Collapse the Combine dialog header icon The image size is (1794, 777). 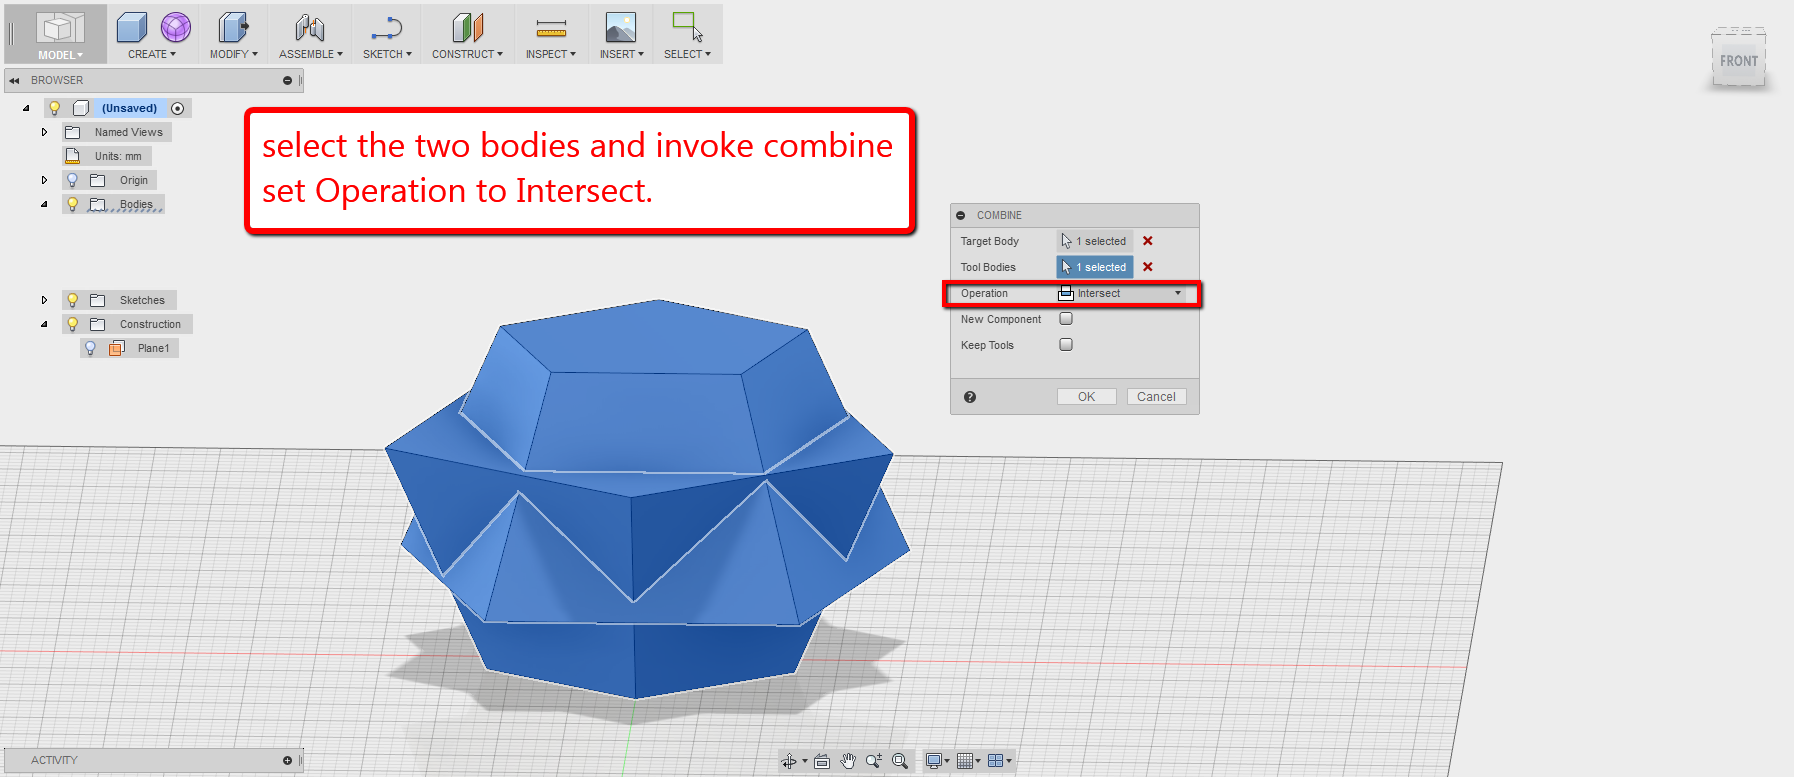[961, 215]
